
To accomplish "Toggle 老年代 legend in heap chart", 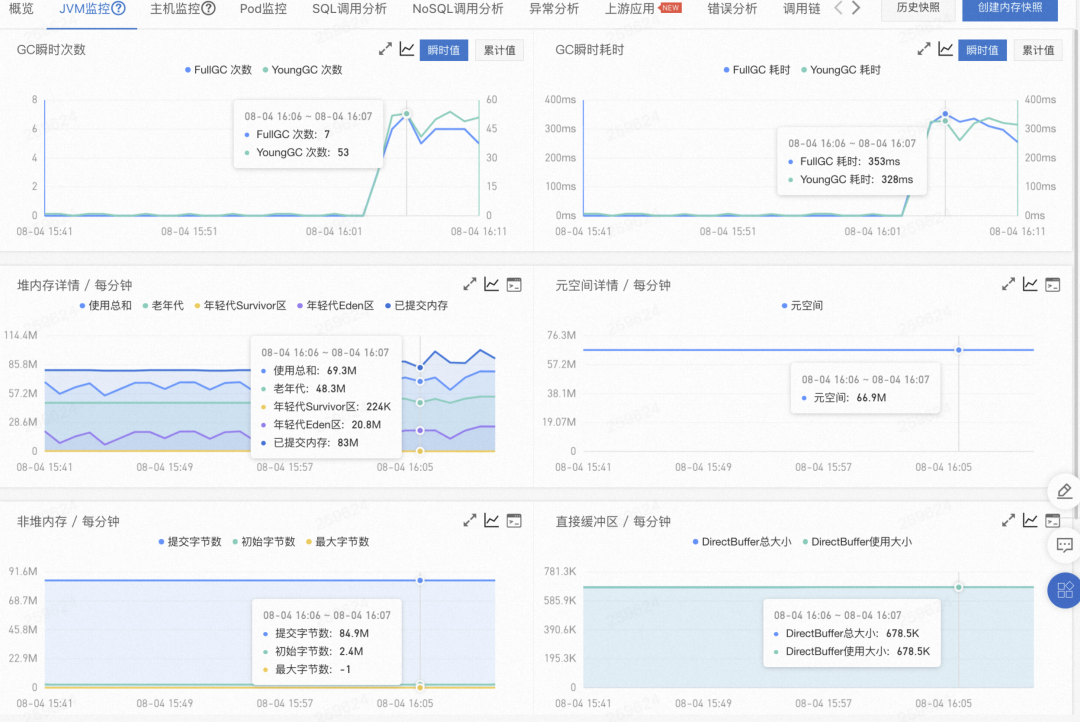I will coord(163,305).
